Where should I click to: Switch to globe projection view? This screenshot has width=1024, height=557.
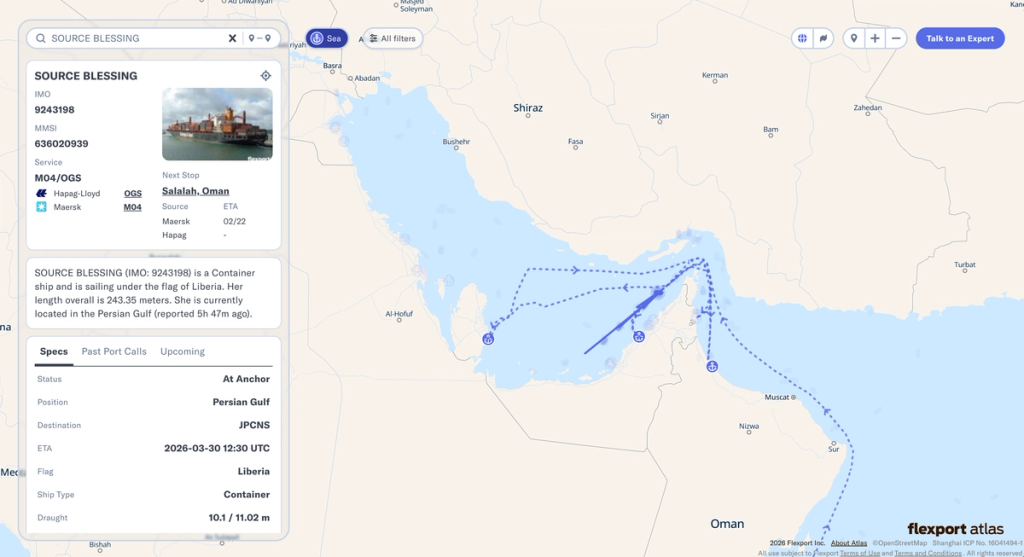802,39
